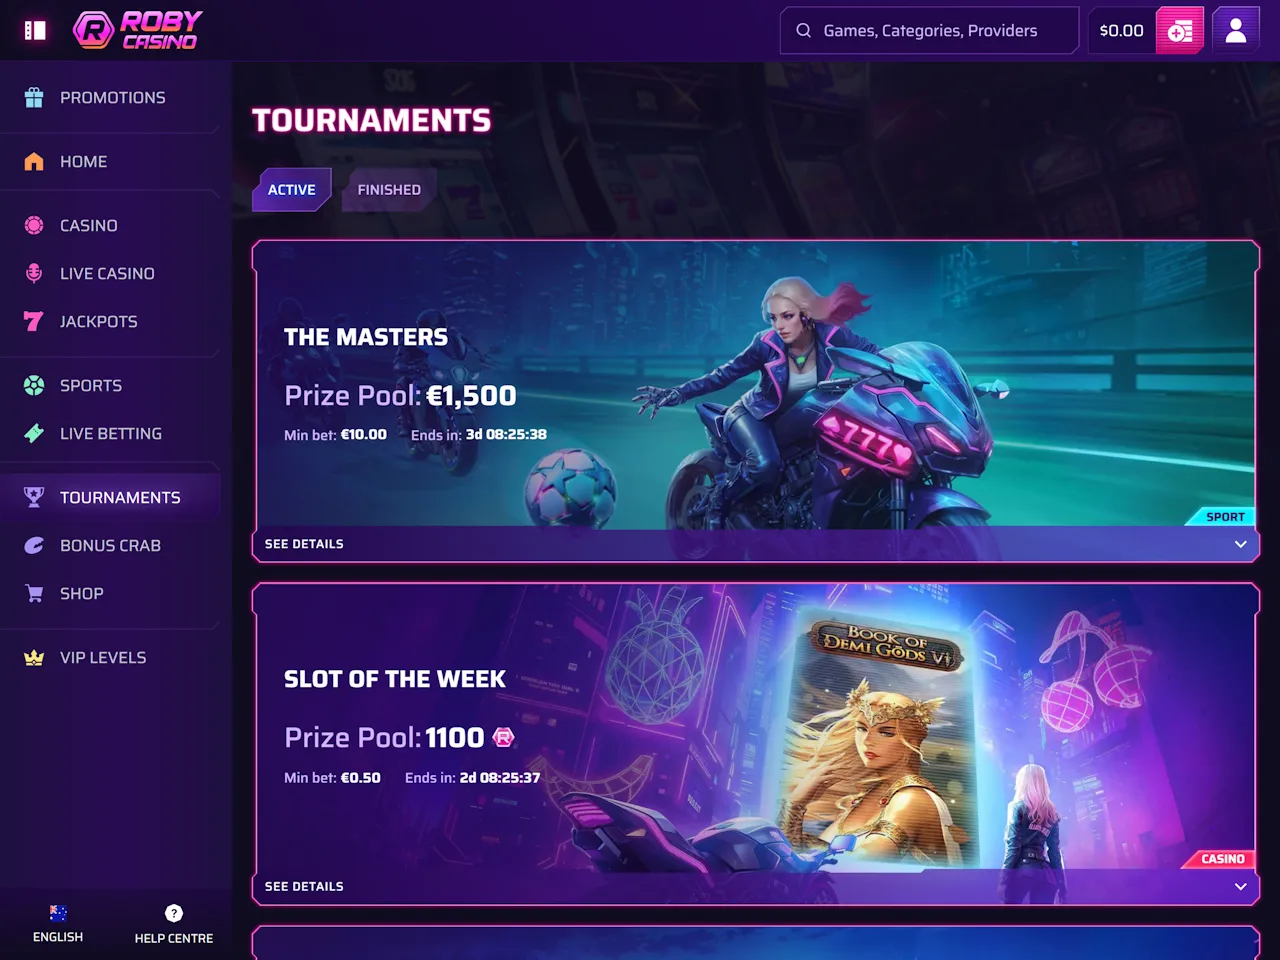
Task: Open the English language selector
Action: 58,924
